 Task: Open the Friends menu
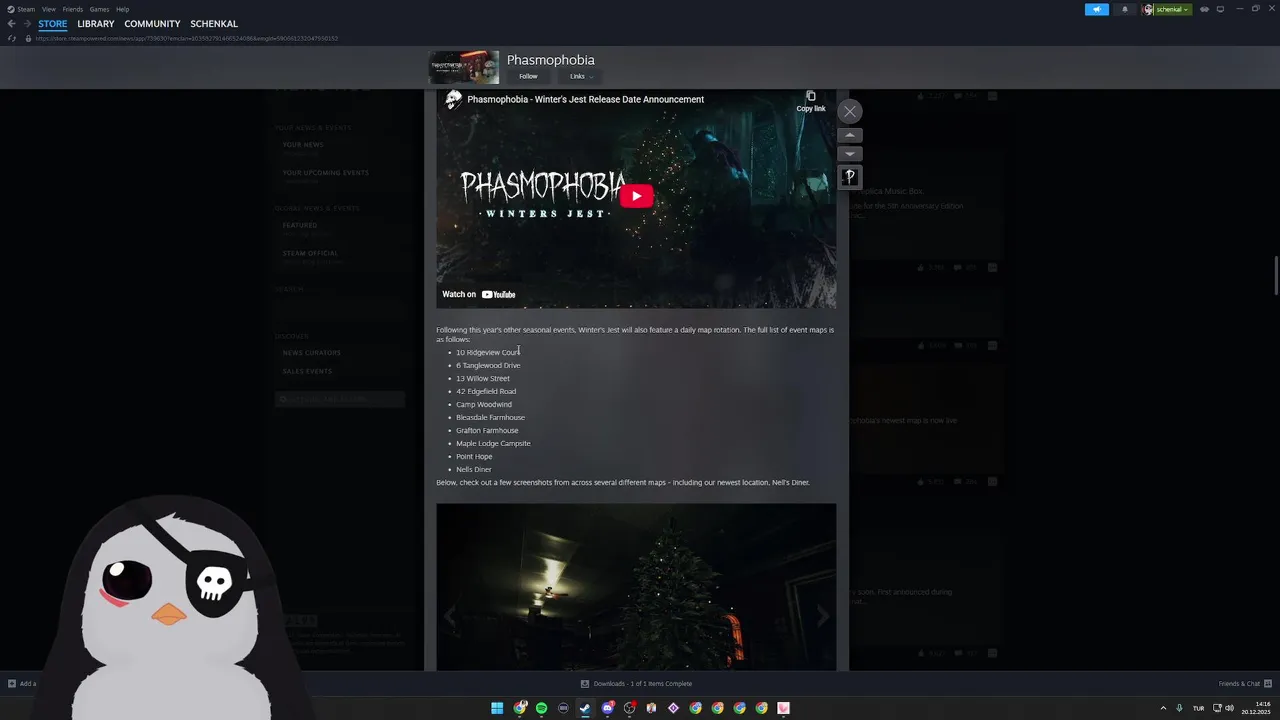[x=73, y=9]
